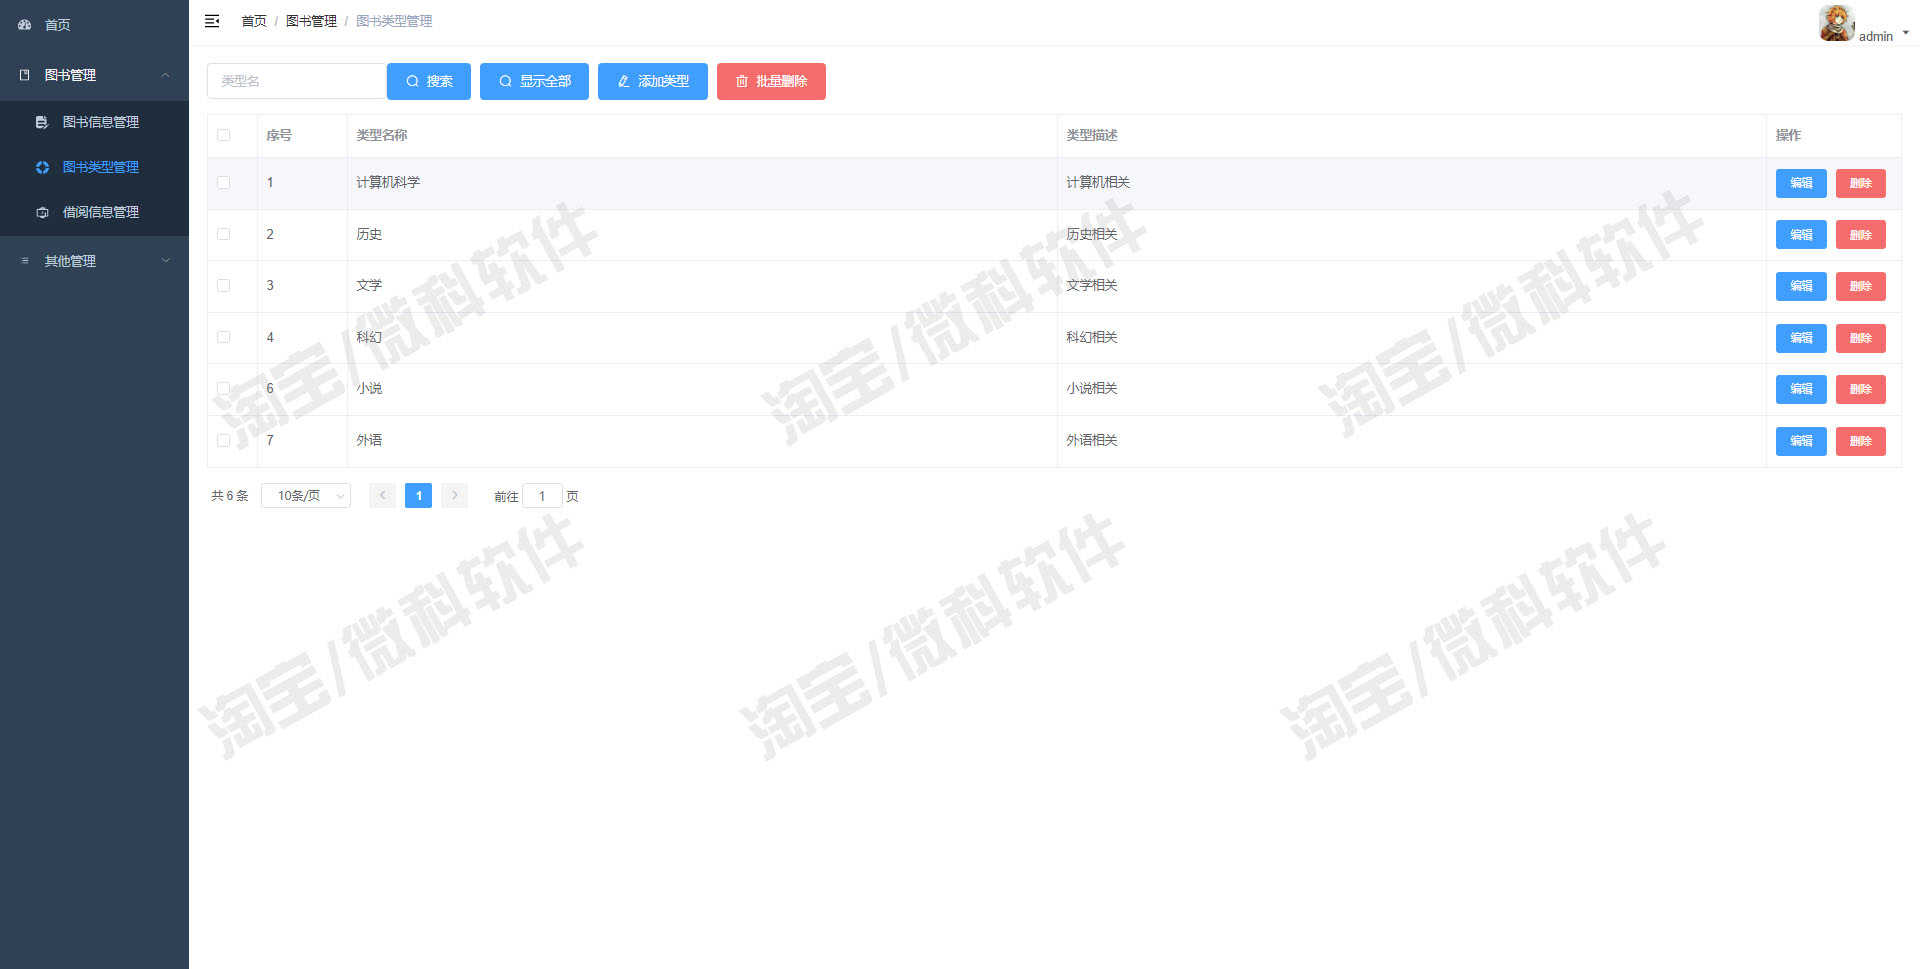Click the 显示全部 button

pyautogui.click(x=534, y=81)
